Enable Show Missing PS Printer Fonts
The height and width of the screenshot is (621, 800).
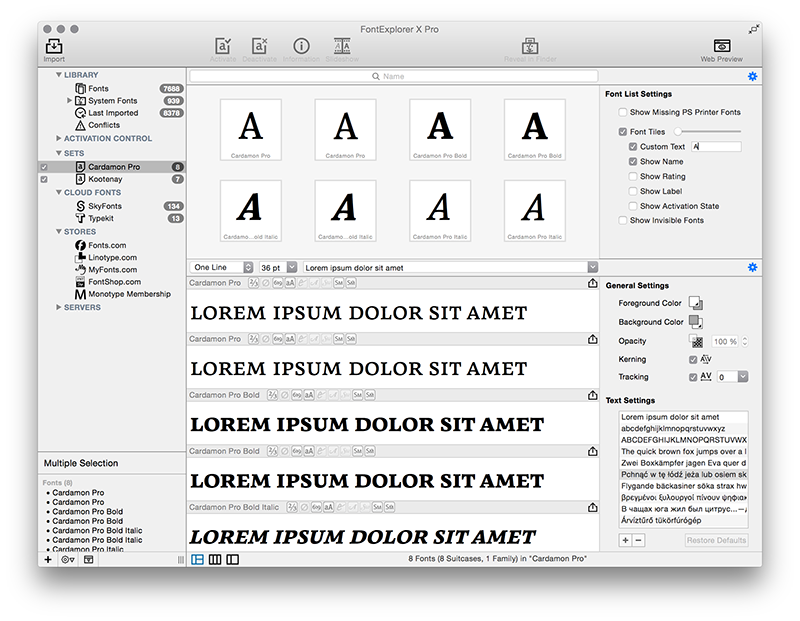click(623, 112)
